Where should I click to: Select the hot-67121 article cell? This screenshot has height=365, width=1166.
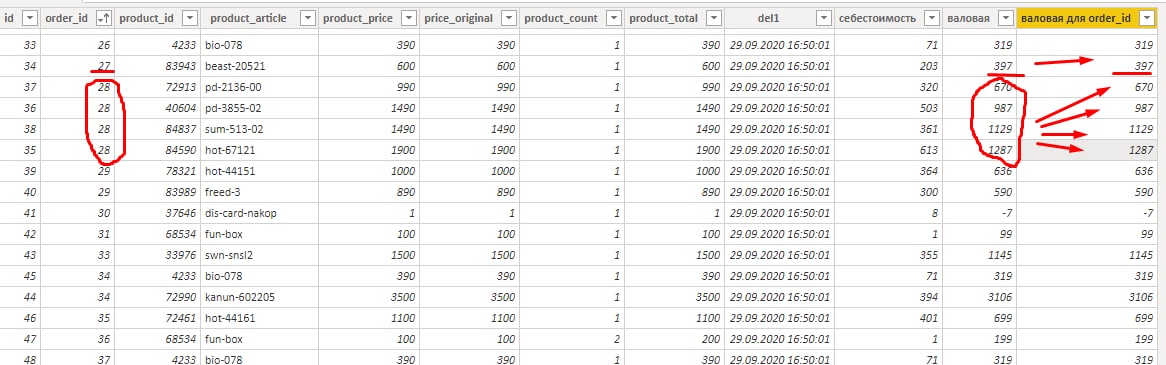[260, 149]
